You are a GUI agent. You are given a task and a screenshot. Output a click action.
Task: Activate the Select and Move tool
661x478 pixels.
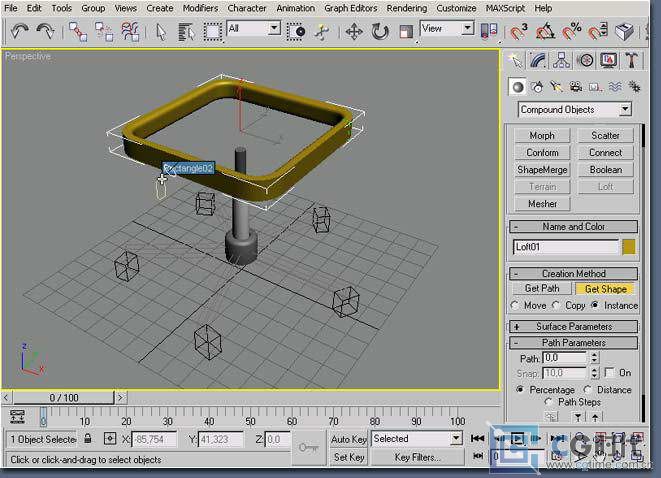pyautogui.click(x=354, y=32)
